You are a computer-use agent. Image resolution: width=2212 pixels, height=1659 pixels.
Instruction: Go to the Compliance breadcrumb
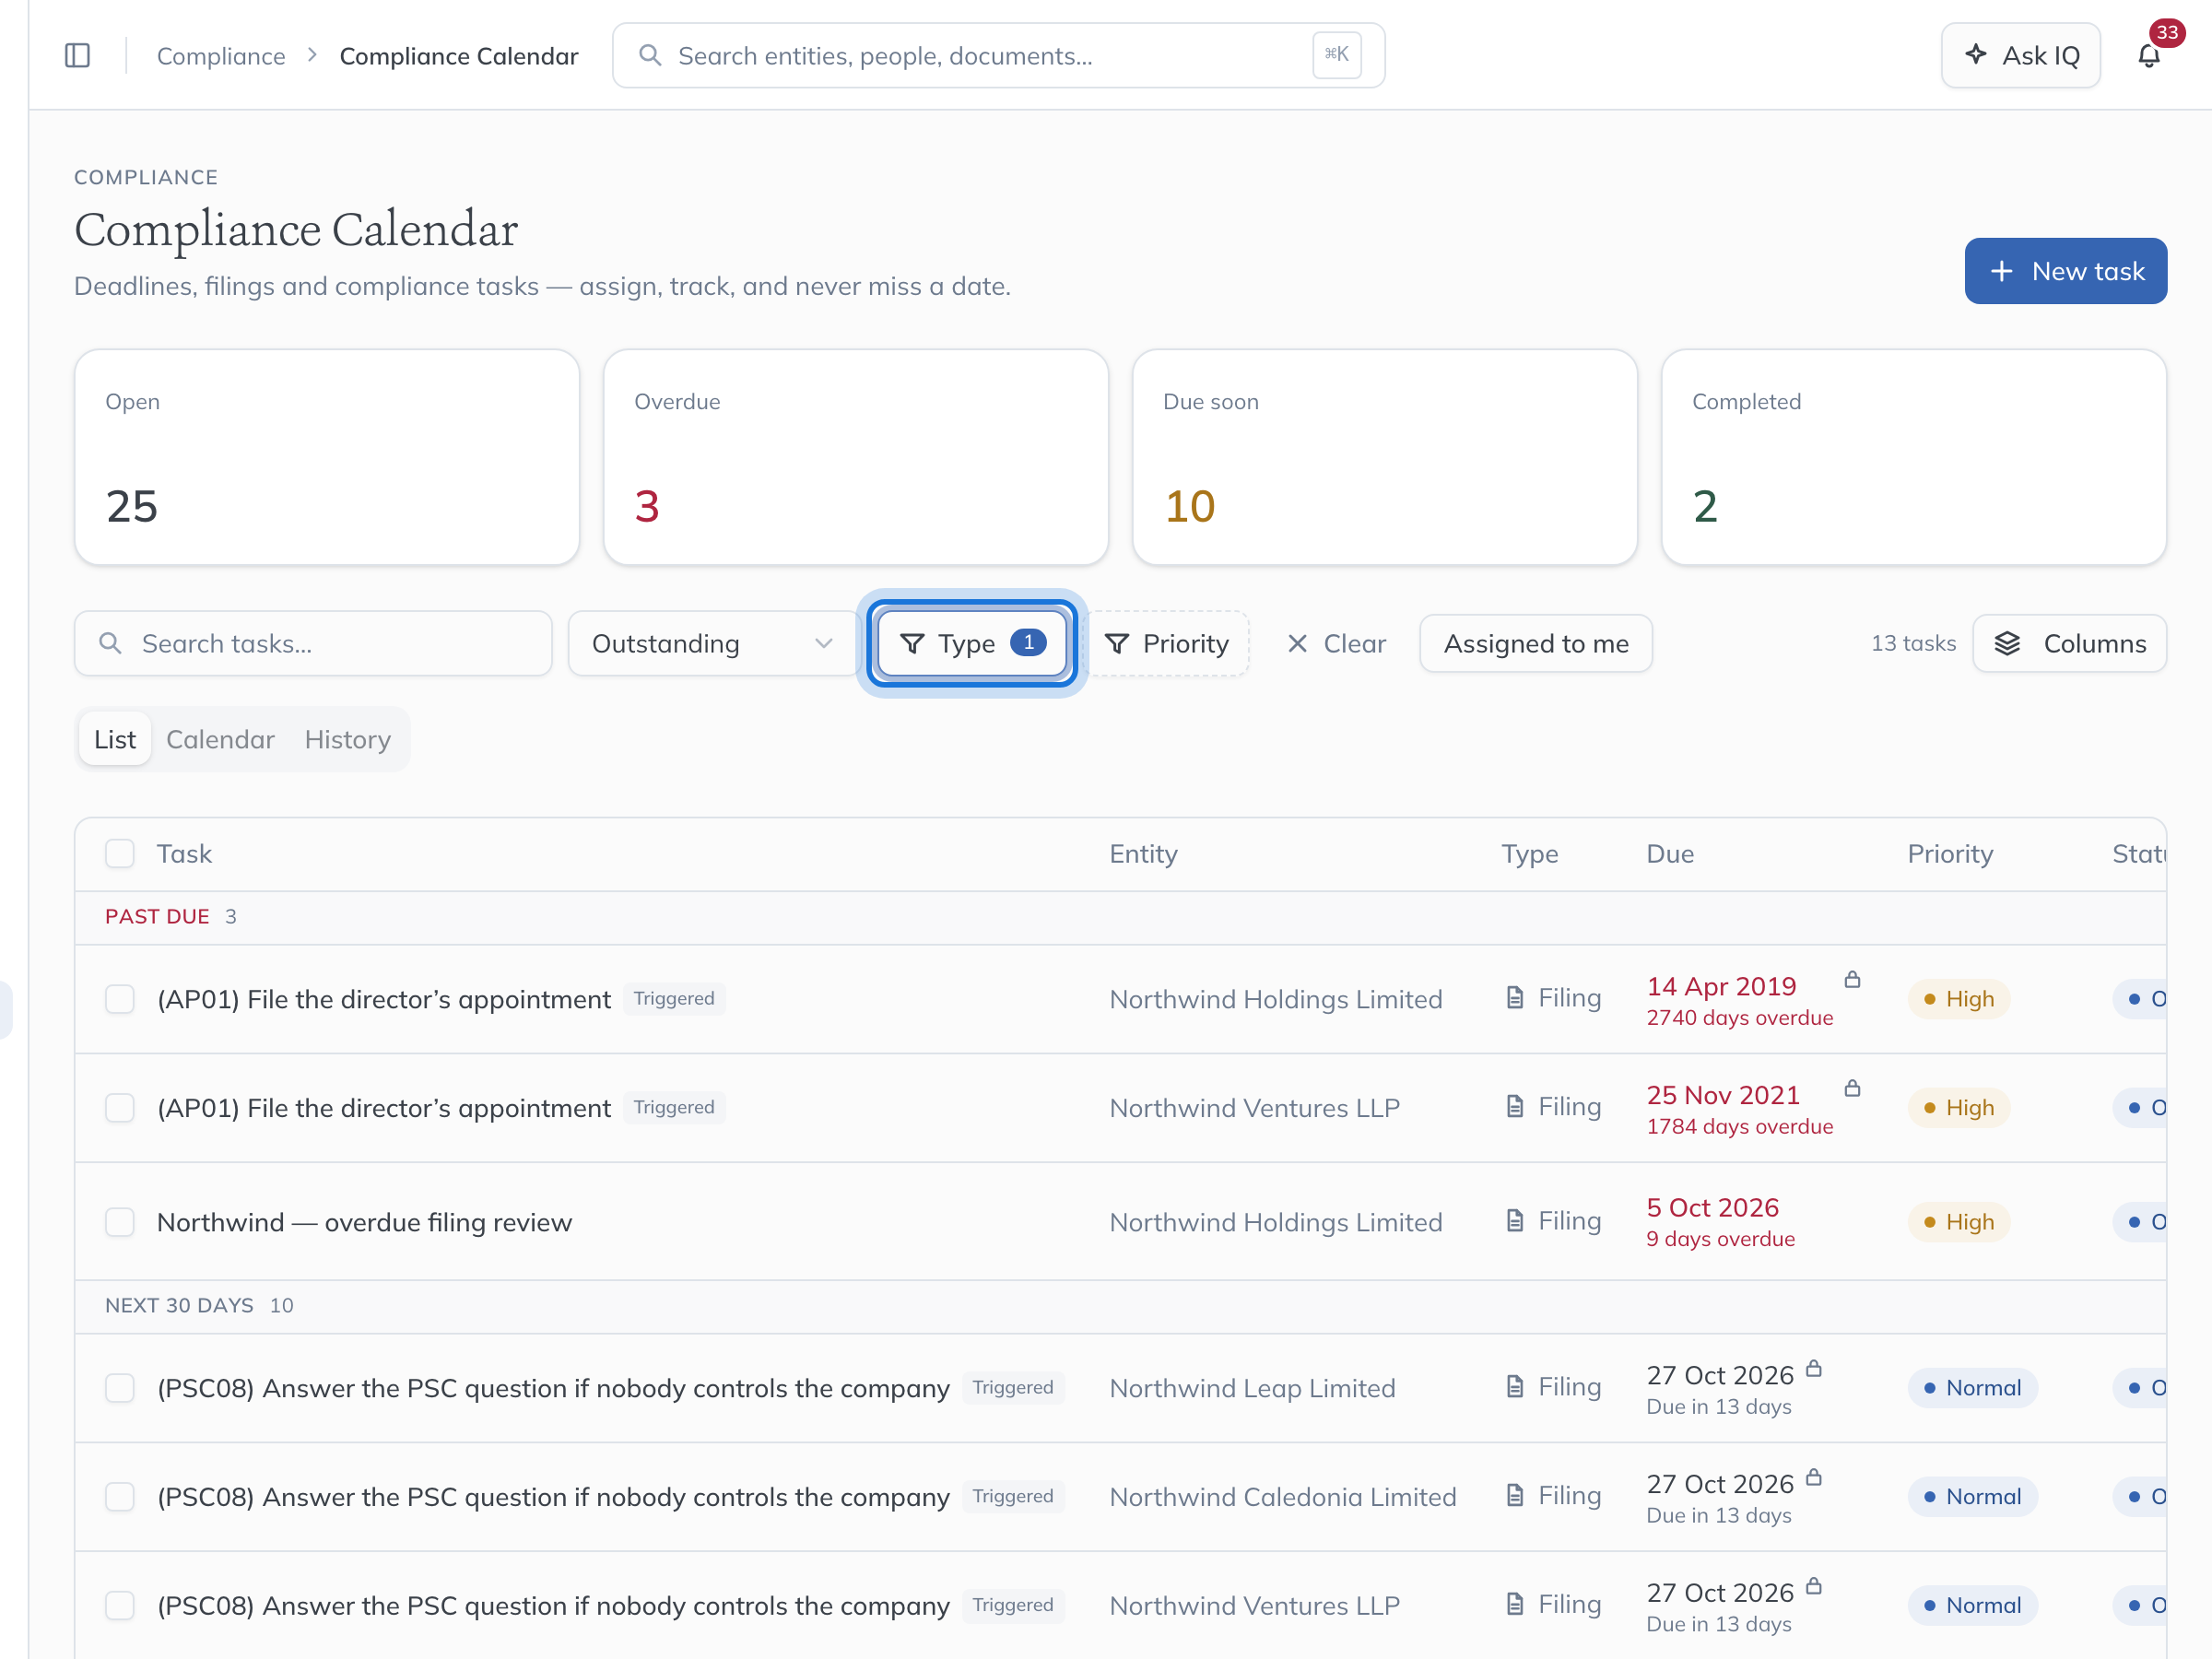[x=221, y=56]
